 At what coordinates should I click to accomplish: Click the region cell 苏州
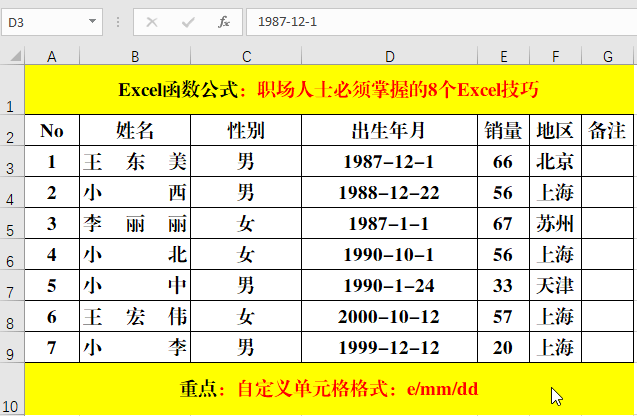point(556,223)
